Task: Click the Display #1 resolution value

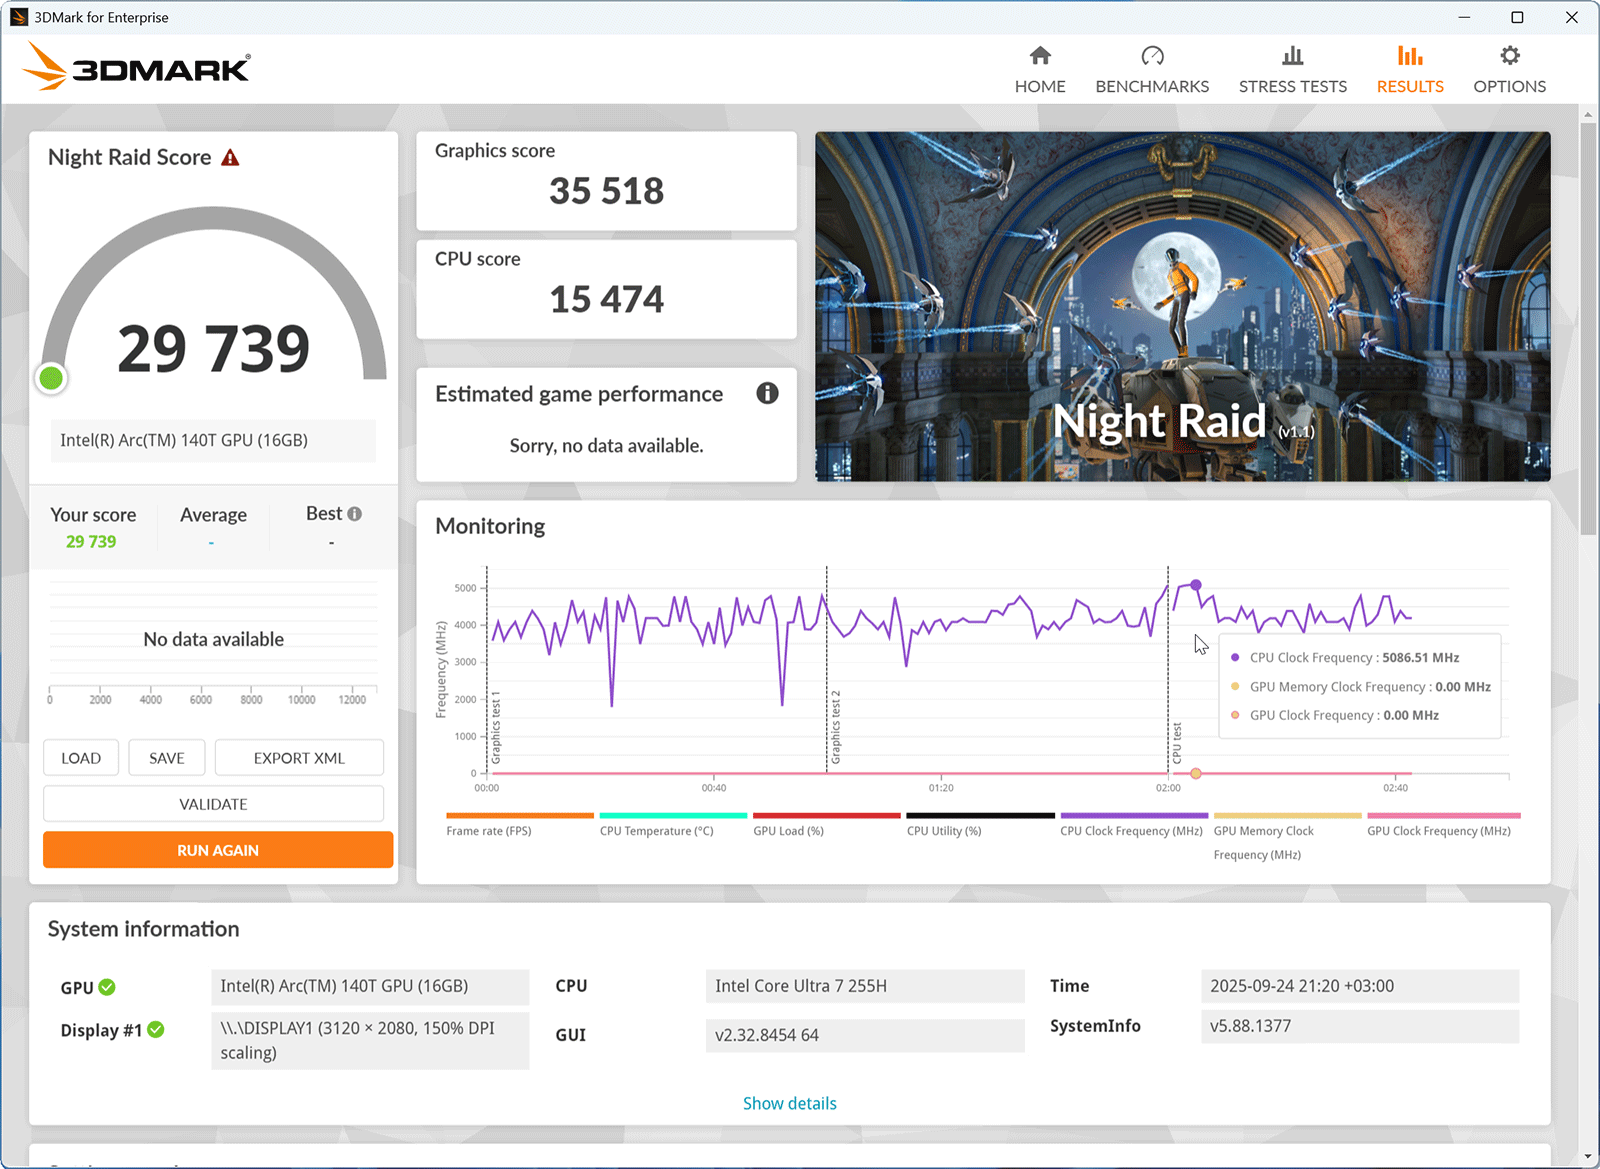Action: click(x=370, y=1040)
